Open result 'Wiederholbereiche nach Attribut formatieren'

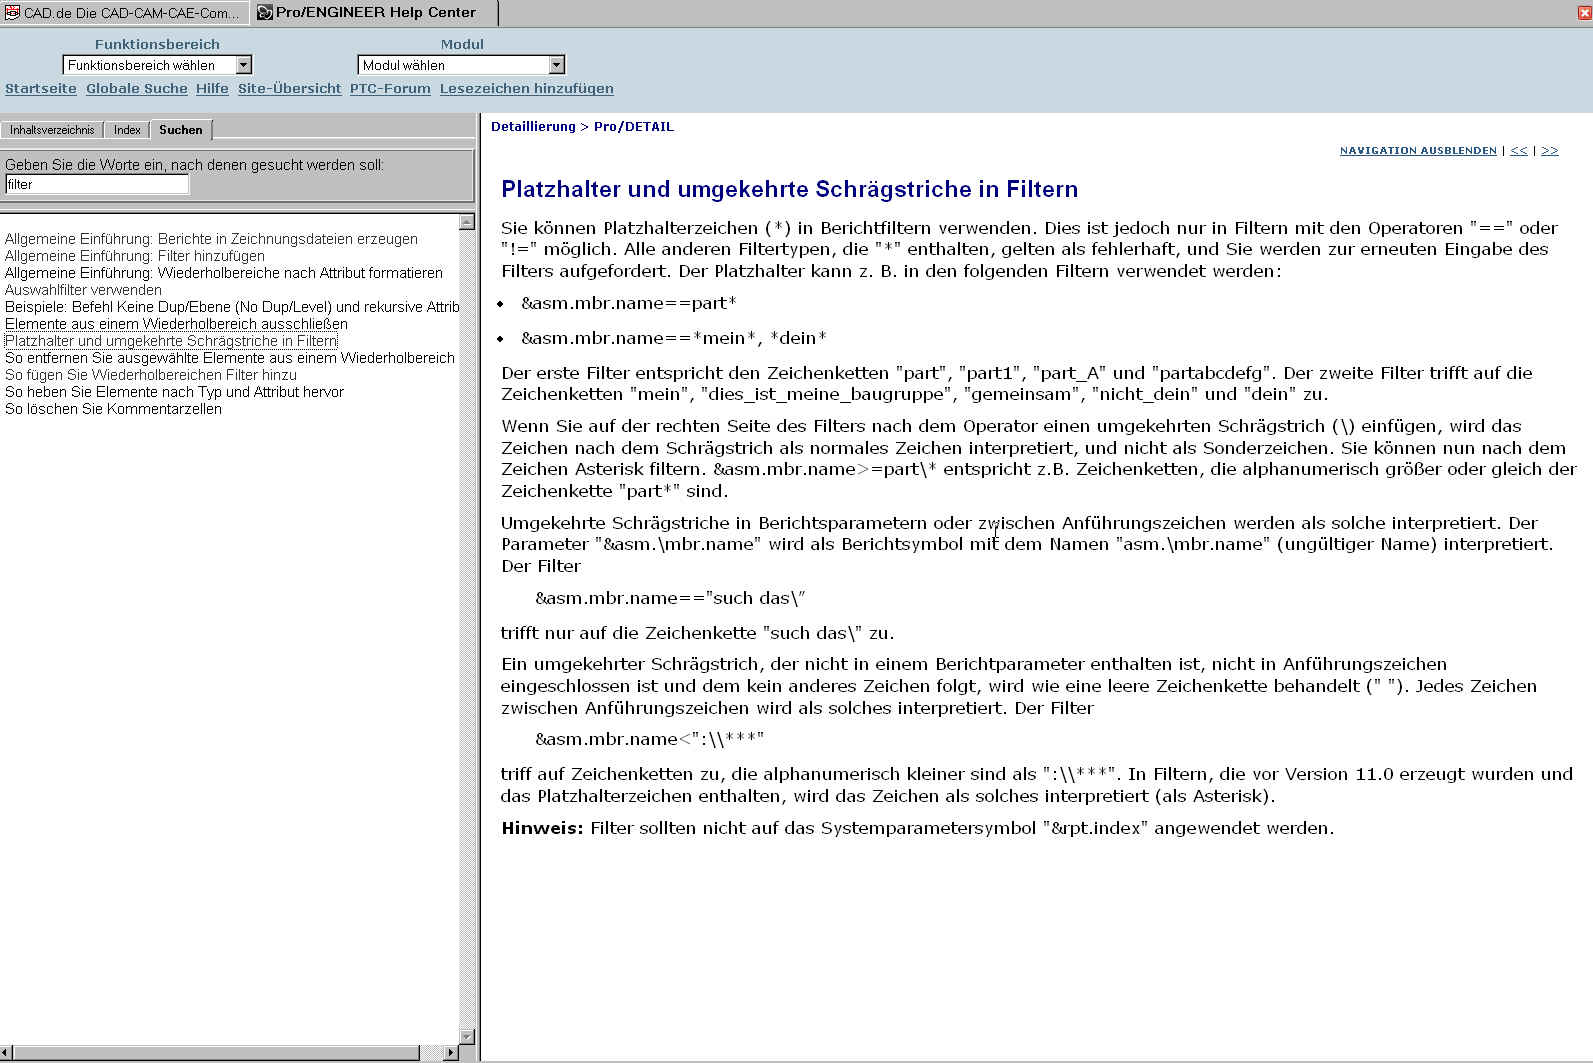224,273
